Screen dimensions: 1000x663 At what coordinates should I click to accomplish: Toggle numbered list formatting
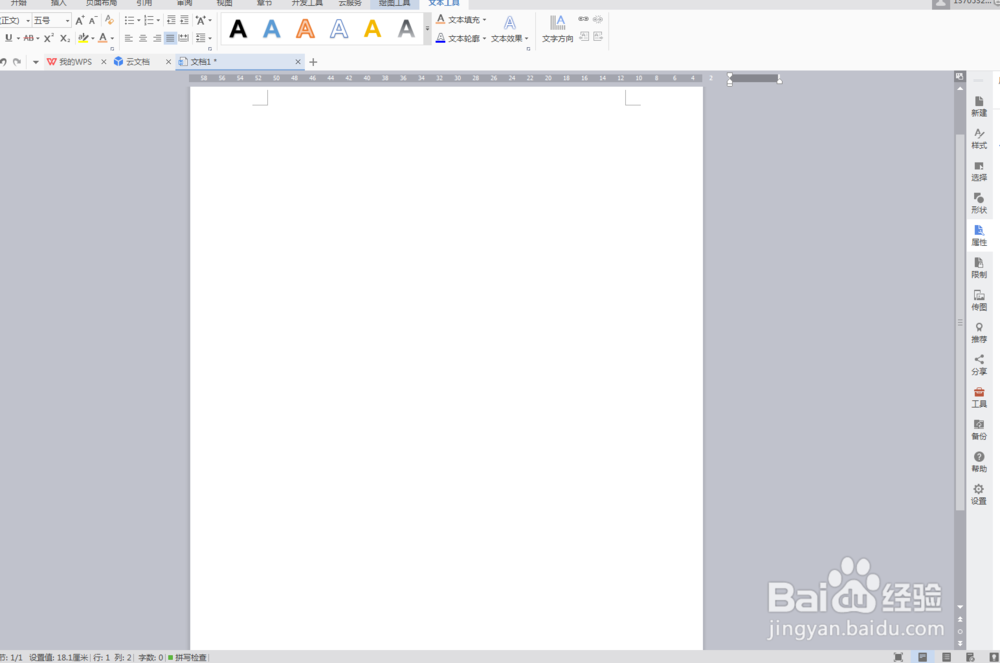pos(149,20)
